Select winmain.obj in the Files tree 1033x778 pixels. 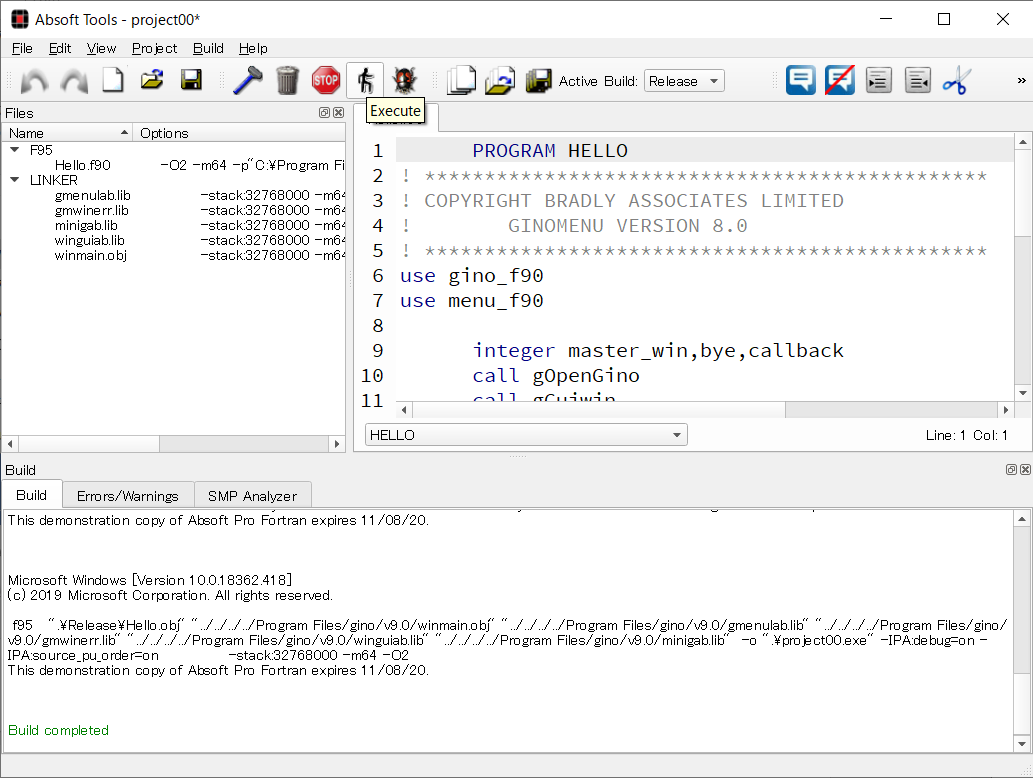coord(90,256)
